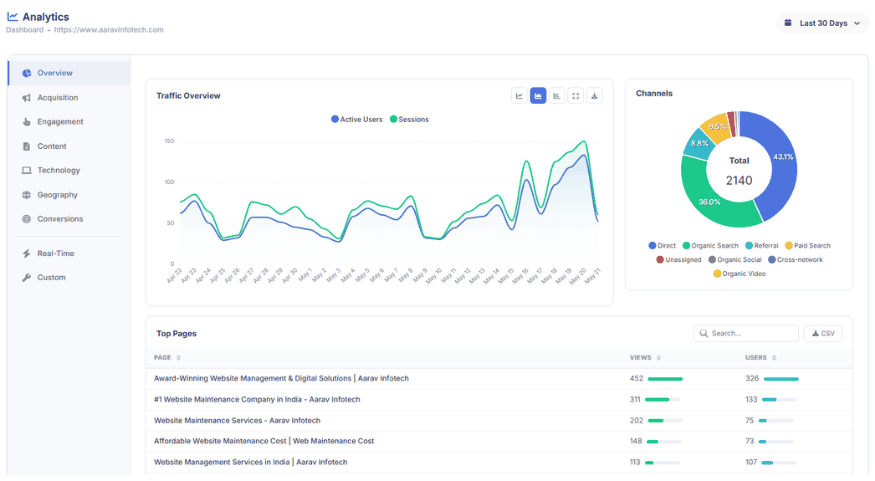875x481 pixels.
Task: Click the yellow 8.5% donut segment
Action: pyautogui.click(x=717, y=127)
